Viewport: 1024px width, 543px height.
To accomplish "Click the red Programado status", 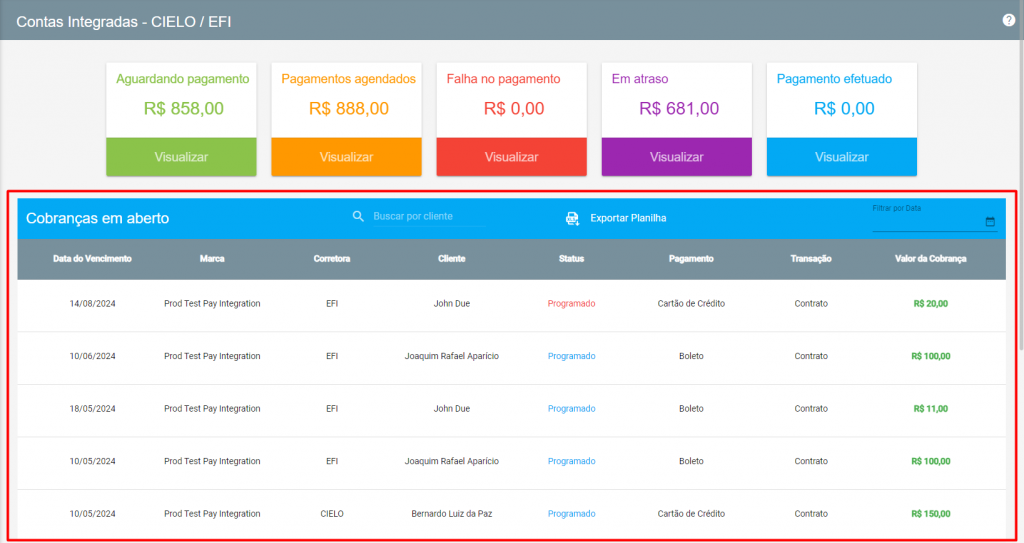I will pyautogui.click(x=571, y=304).
